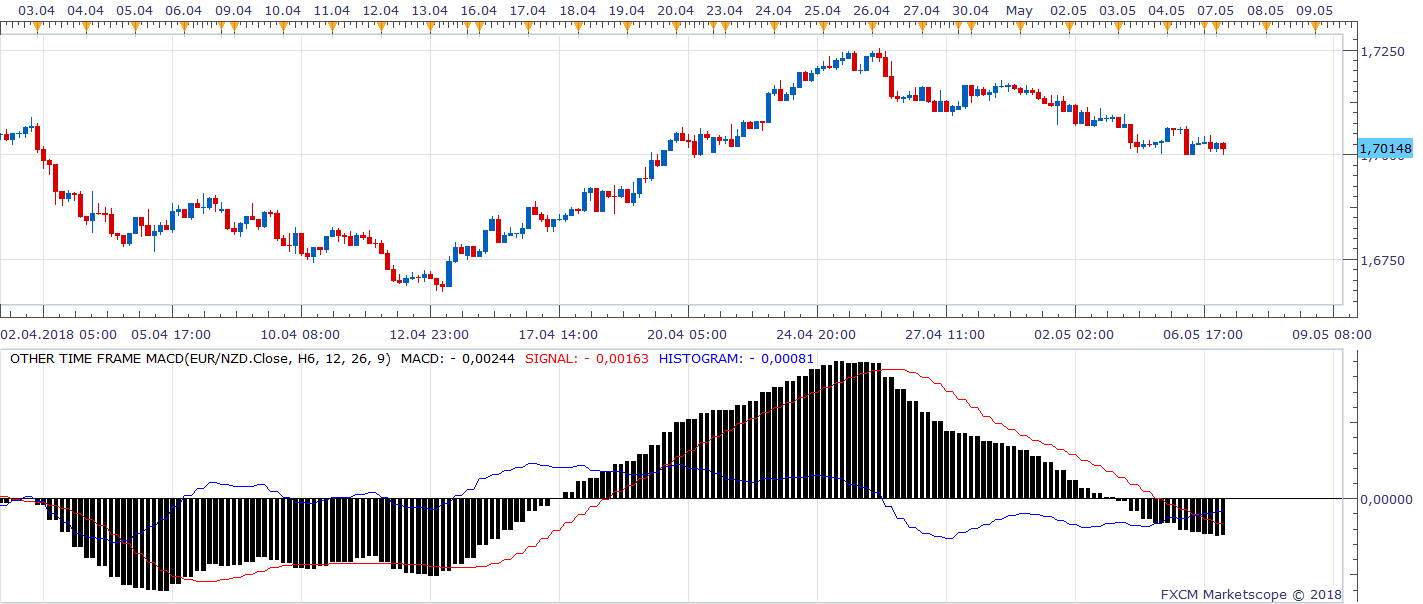
Task: Click the orange marker under 03.05
Action: point(1118,25)
